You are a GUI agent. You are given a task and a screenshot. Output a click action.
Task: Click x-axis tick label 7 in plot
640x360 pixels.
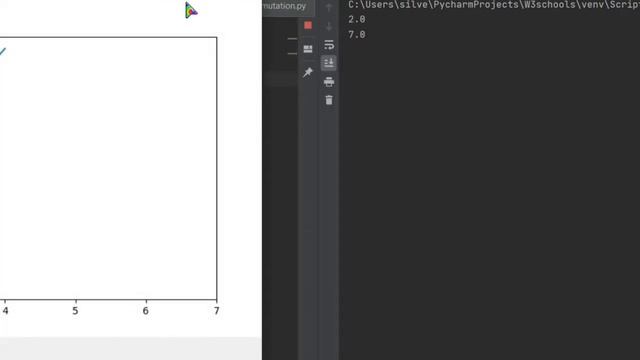[x=216, y=311]
